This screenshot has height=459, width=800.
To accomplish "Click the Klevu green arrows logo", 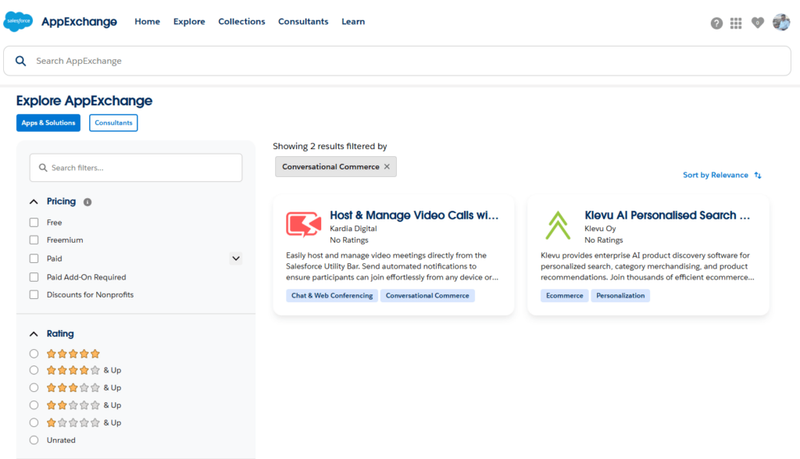I will pos(558,225).
